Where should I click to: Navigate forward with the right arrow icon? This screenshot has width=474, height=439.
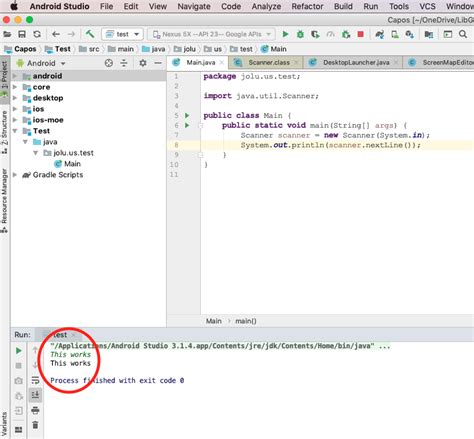[x=71, y=34]
